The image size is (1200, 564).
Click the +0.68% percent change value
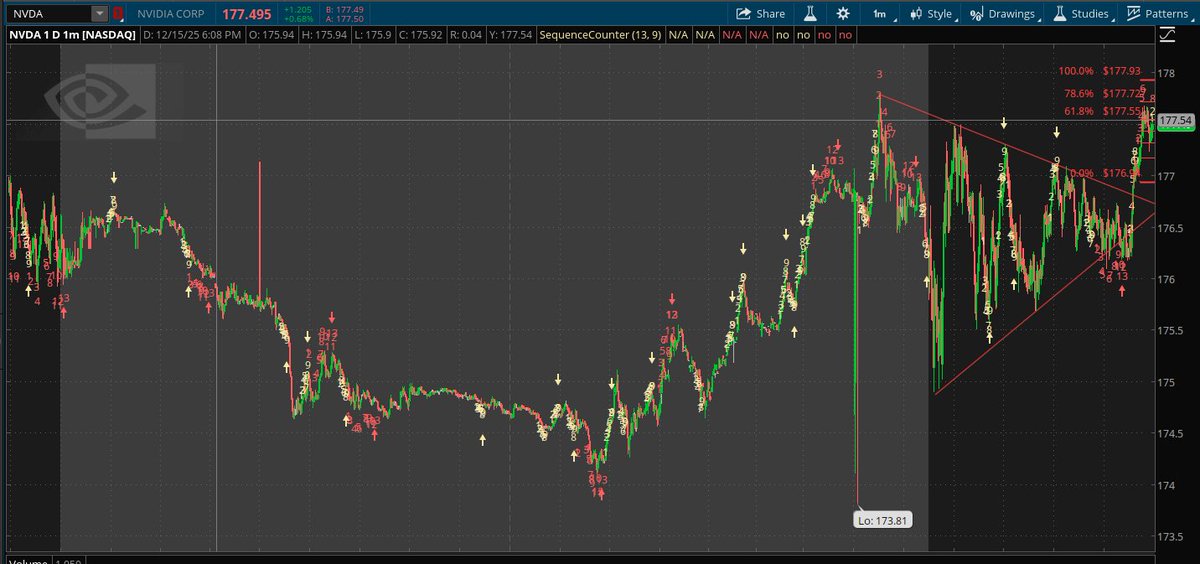click(x=301, y=19)
